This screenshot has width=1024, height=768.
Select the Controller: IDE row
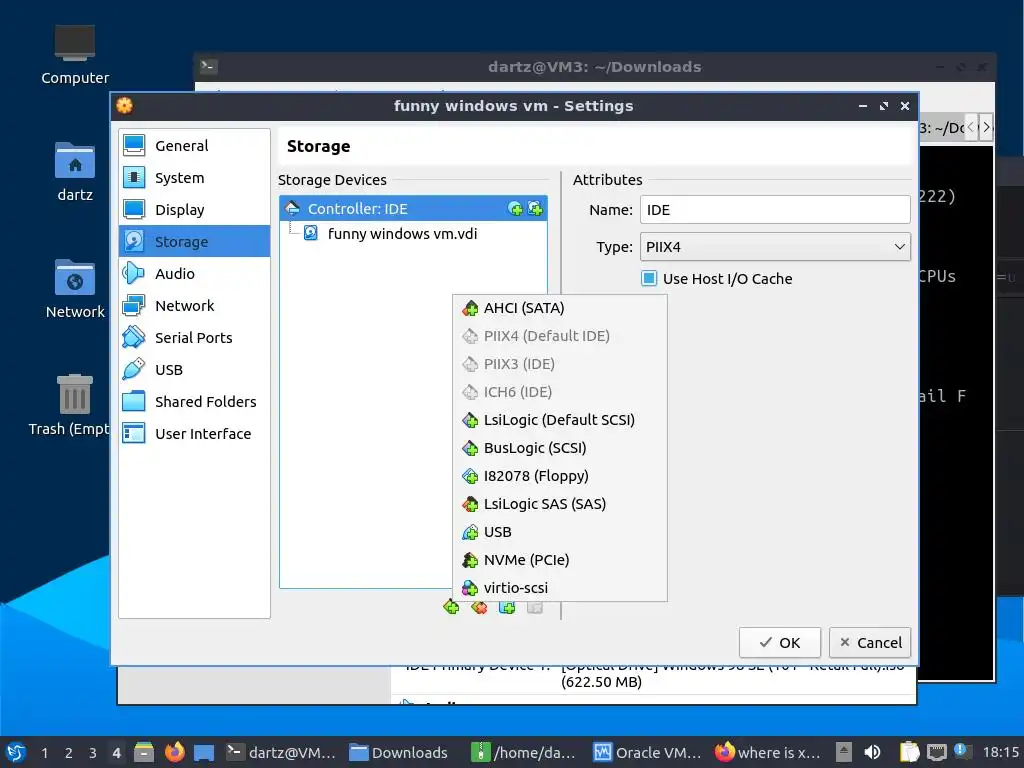tap(413, 209)
